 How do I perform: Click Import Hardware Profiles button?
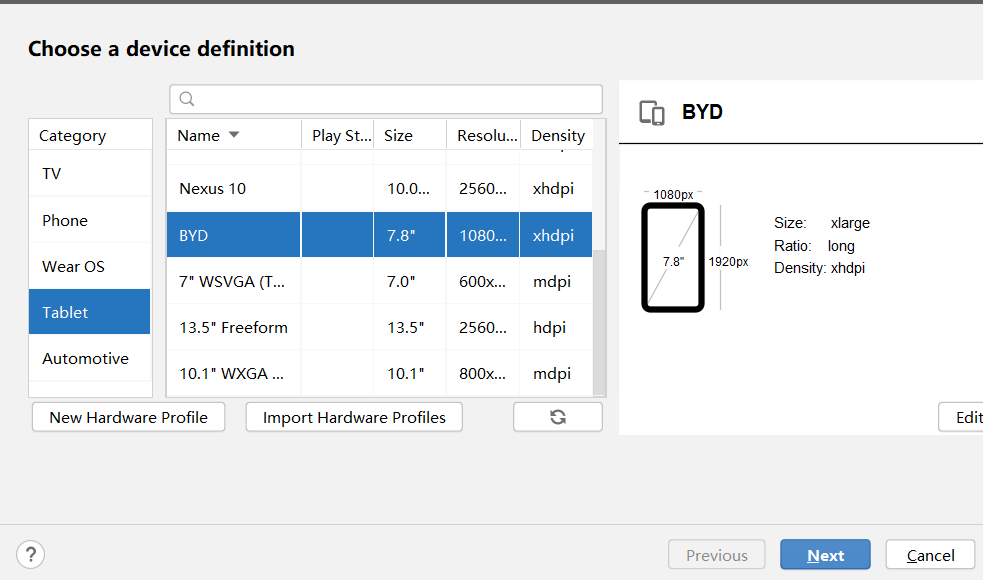[x=354, y=417]
